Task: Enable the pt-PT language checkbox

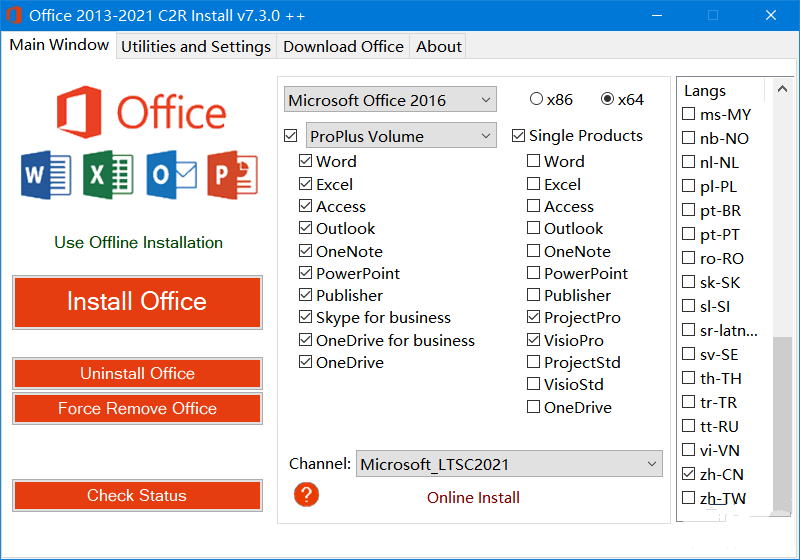Action: click(x=688, y=233)
